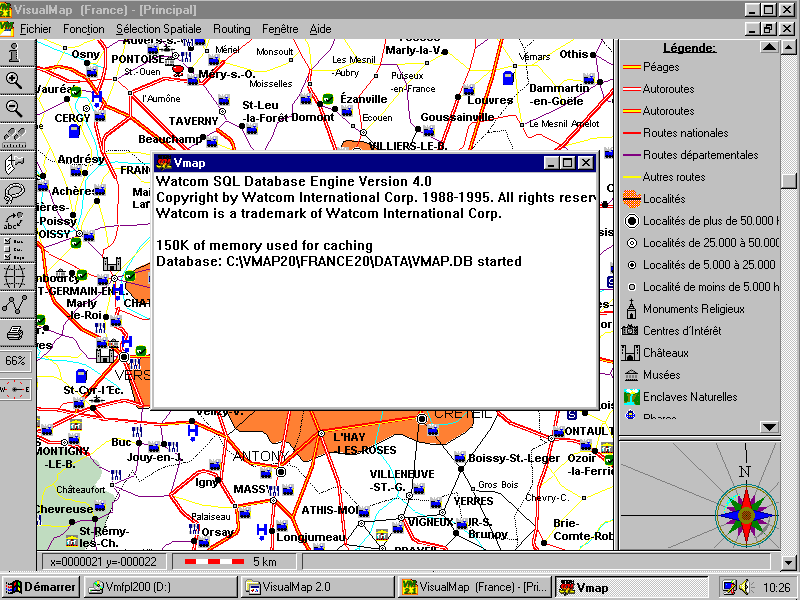Click the symbol for Localités de 25.000 à 50.000
Screen dimensions: 800x600
tap(632, 243)
